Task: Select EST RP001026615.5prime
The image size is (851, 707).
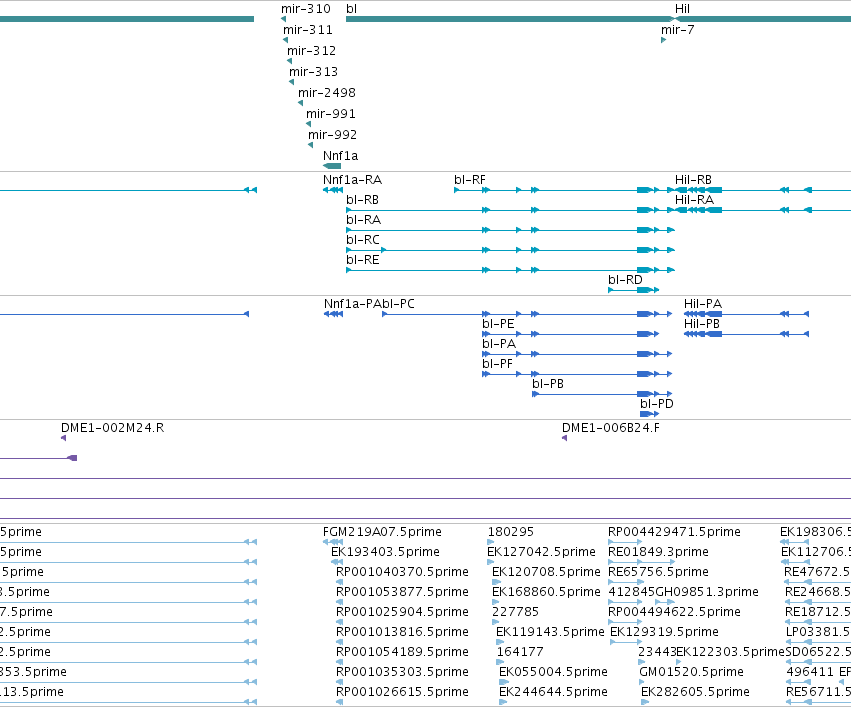Action: tap(340, 702)
